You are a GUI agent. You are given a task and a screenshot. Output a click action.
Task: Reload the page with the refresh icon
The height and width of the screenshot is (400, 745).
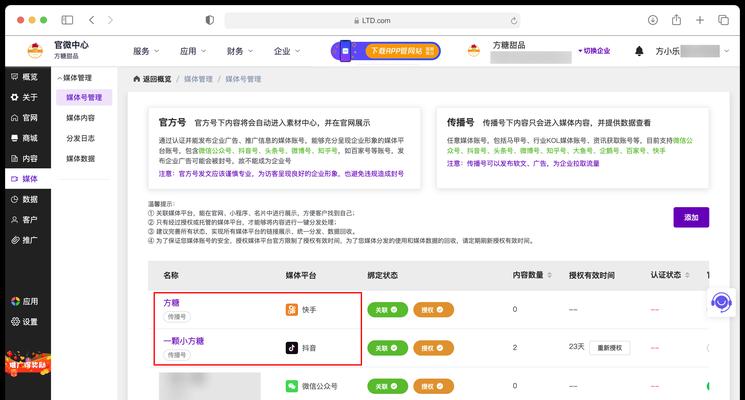(514, 21)
